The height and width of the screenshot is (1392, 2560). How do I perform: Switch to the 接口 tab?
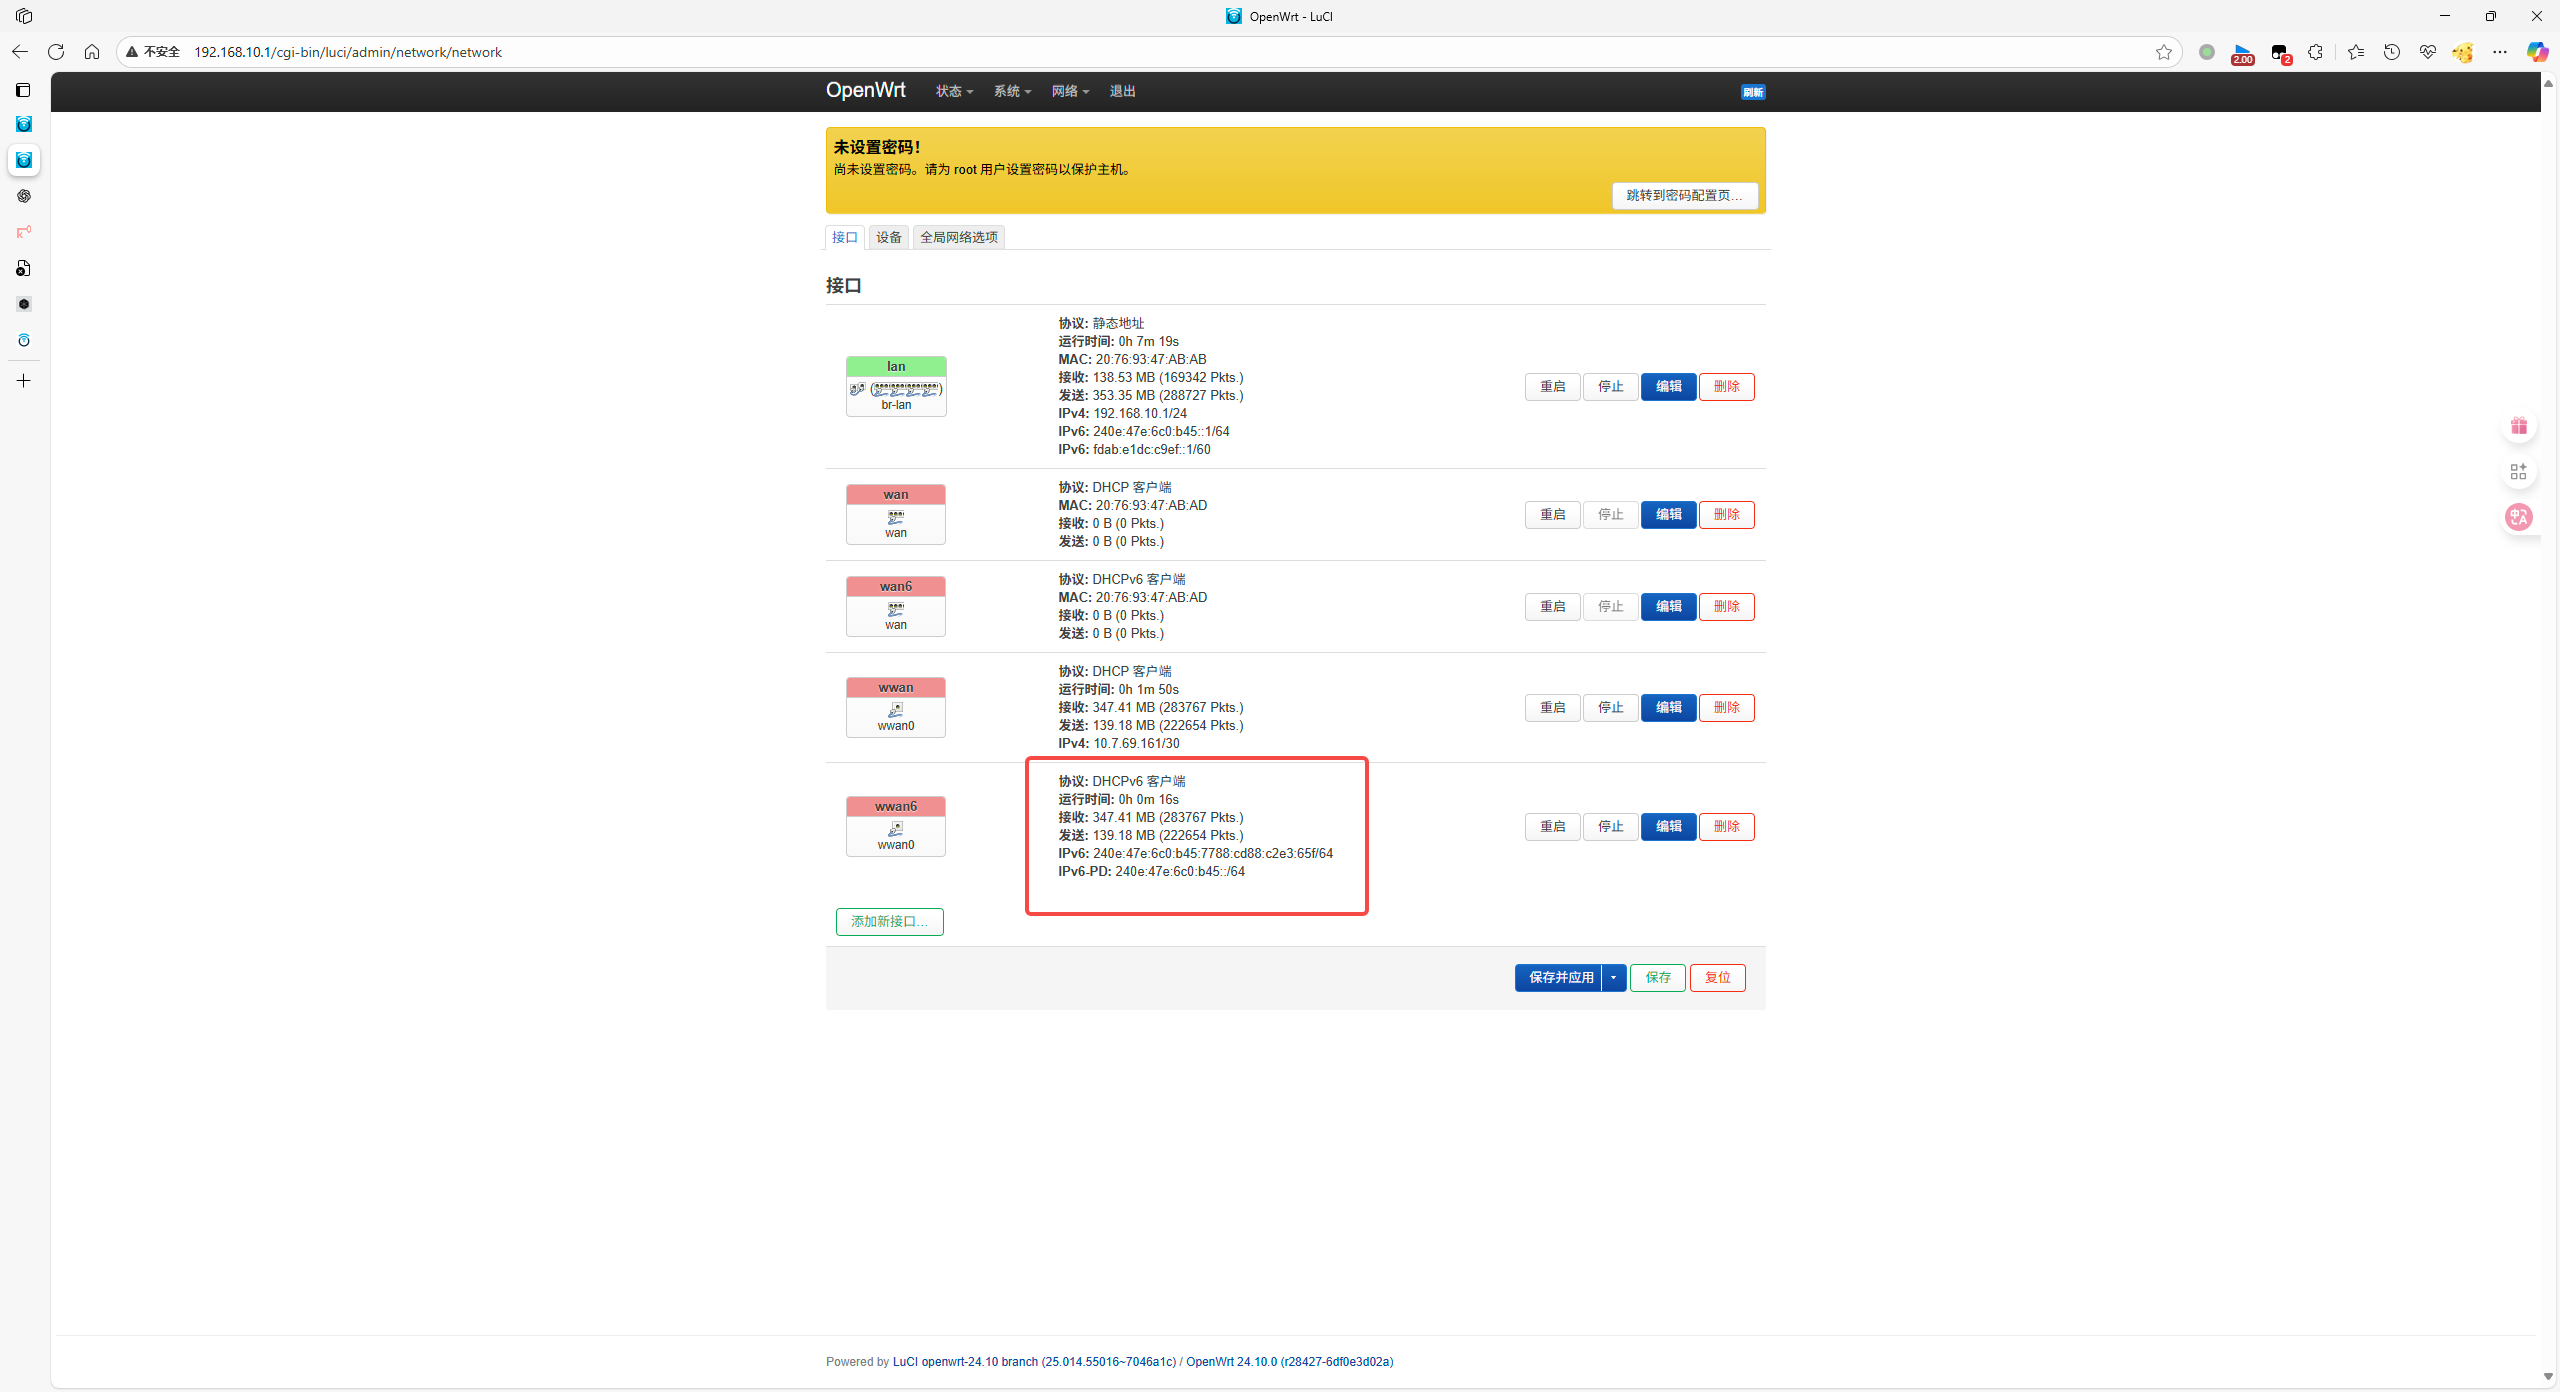(845, 237)
